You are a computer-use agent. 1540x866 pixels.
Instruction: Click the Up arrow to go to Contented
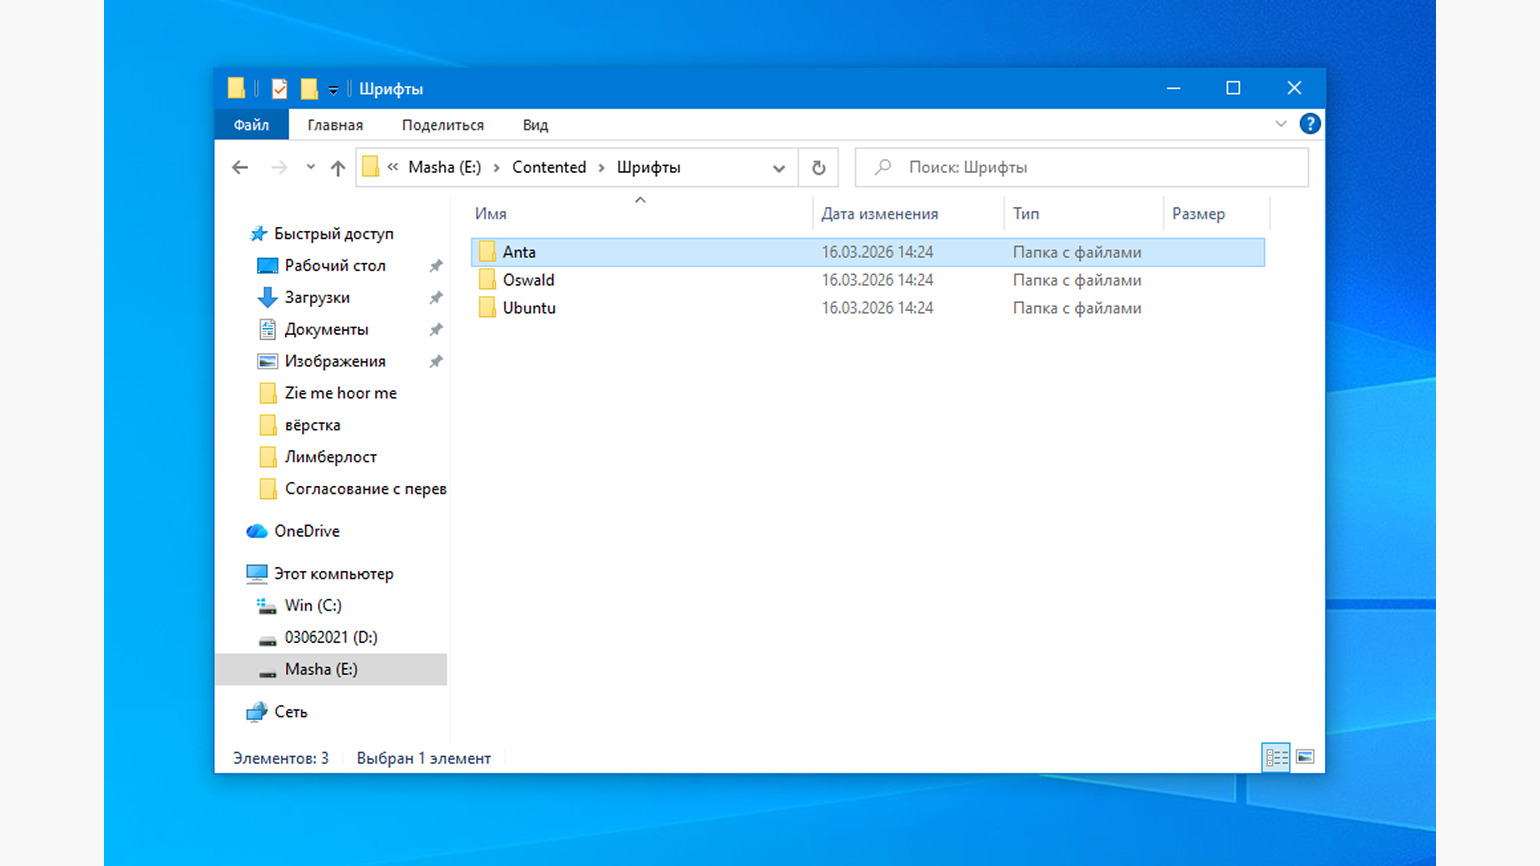coord(338,167)
